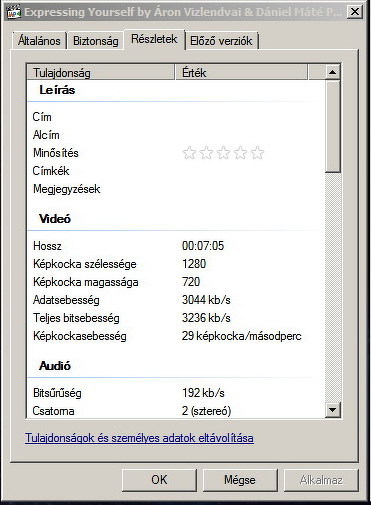The width and height of the screenshot is (371, 505).
Task: Open the Biztonság tab
Action: click(x=96, y=41)
